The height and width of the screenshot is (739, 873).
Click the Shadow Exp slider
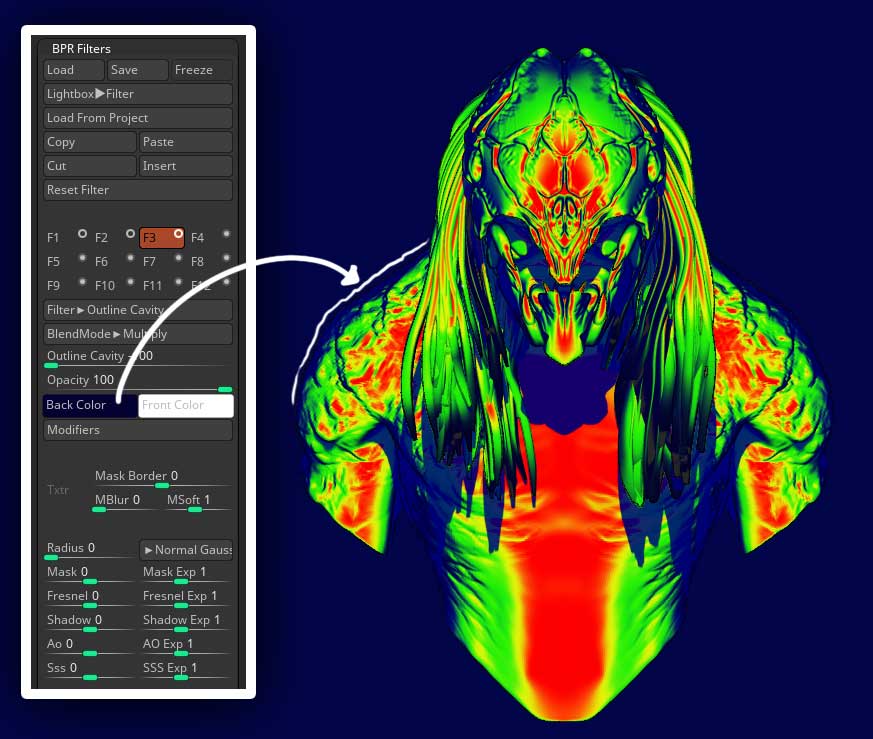(x=186, y=621)
